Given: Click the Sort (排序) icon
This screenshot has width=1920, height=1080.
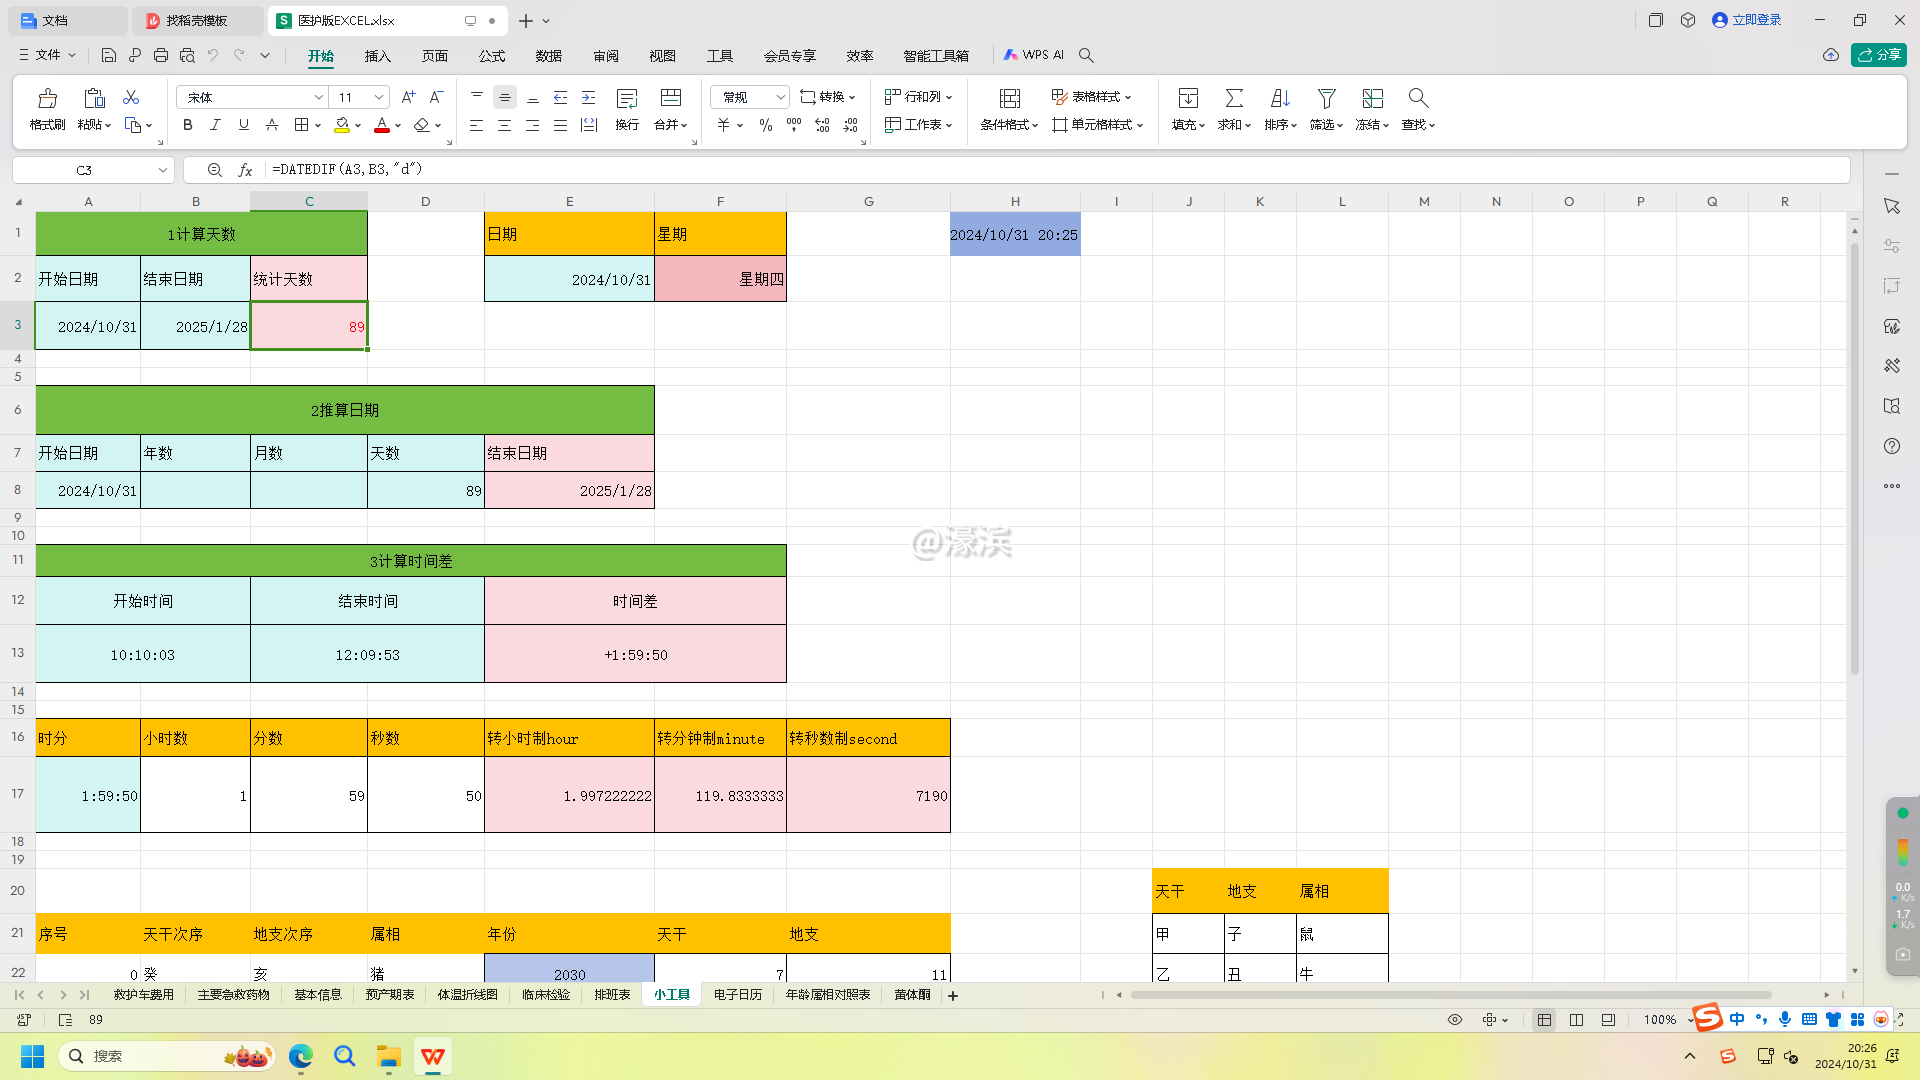Looking at the screenshot, I should click(x=1280, y=98).
